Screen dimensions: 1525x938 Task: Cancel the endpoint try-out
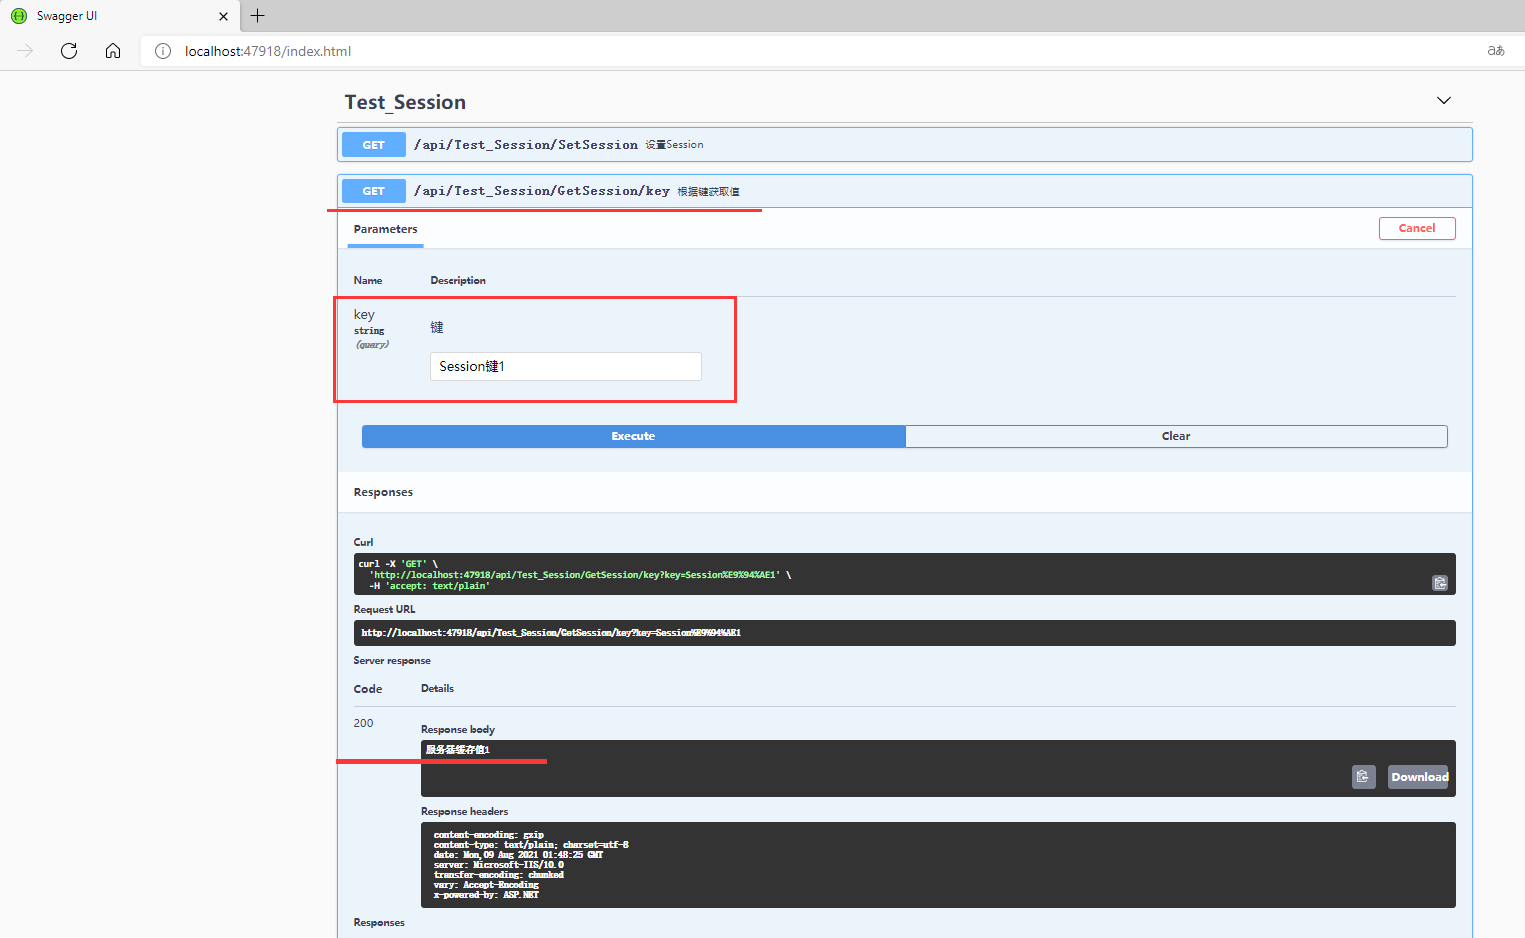(x=1417, y=228)
